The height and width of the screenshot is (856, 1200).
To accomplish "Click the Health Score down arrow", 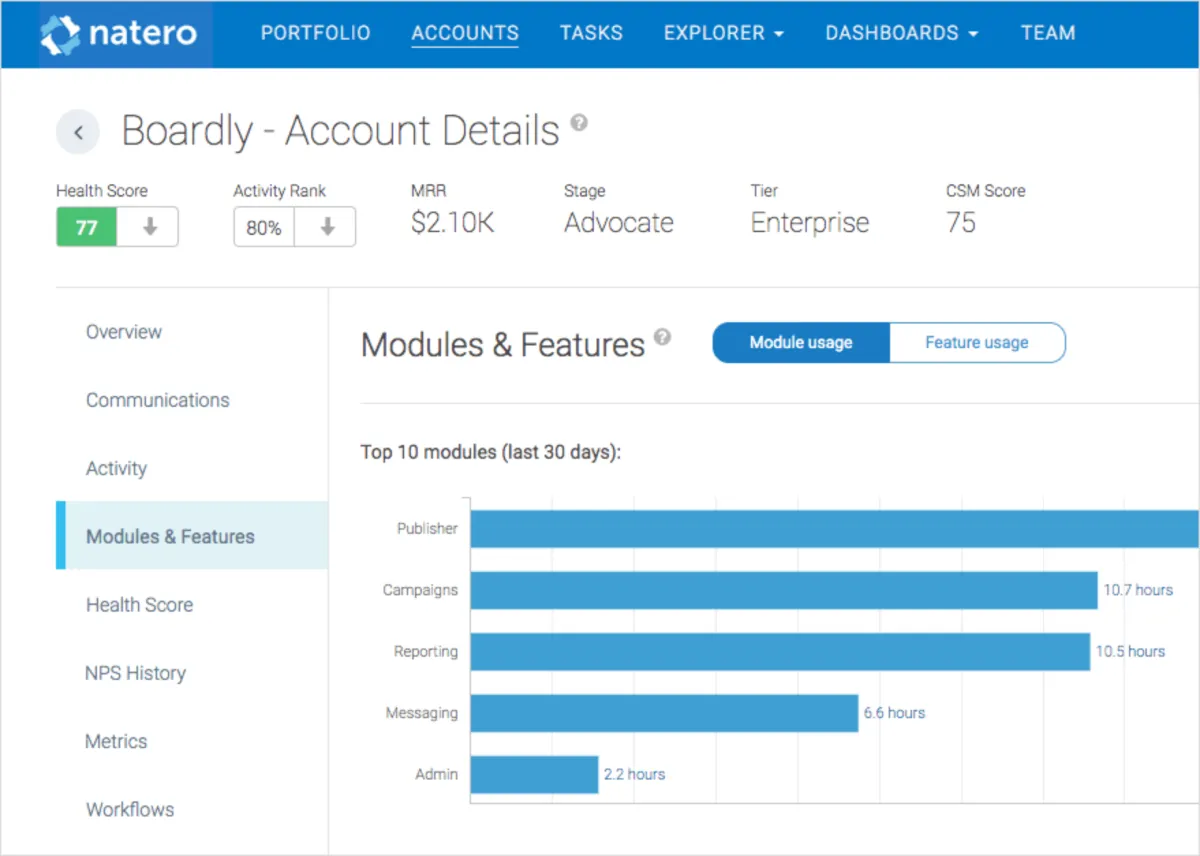I will click(149, 227).
